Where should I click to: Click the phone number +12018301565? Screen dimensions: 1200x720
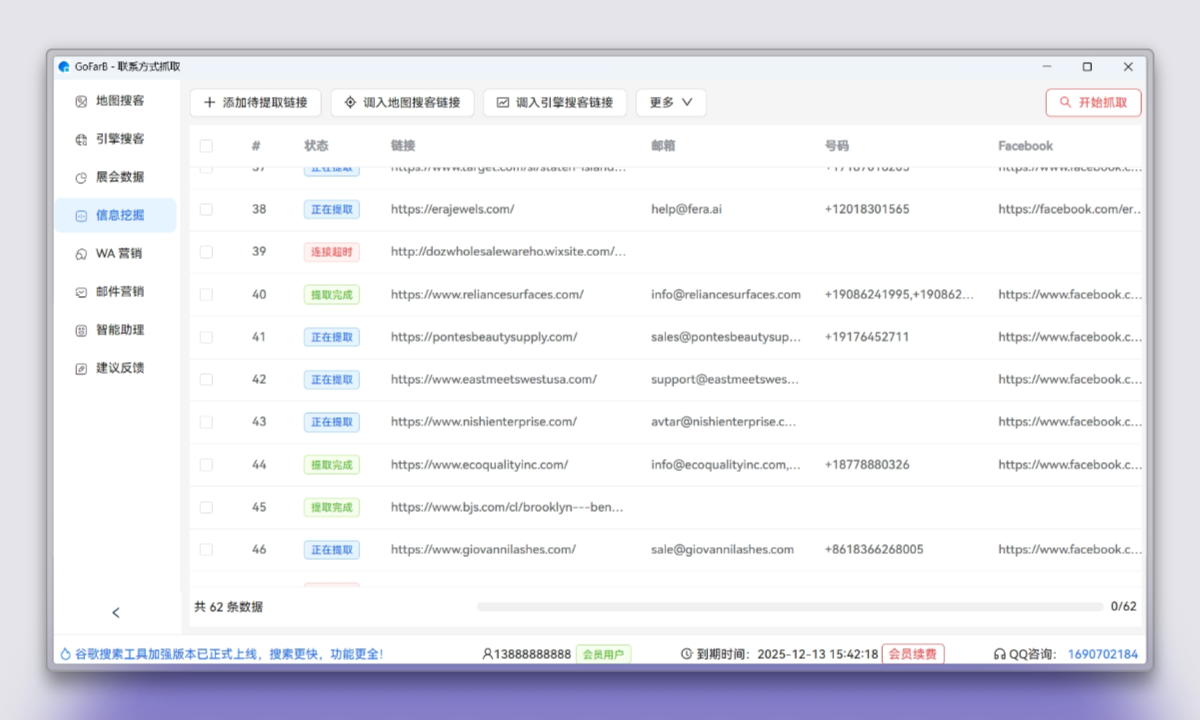click(x=867, y=210)
